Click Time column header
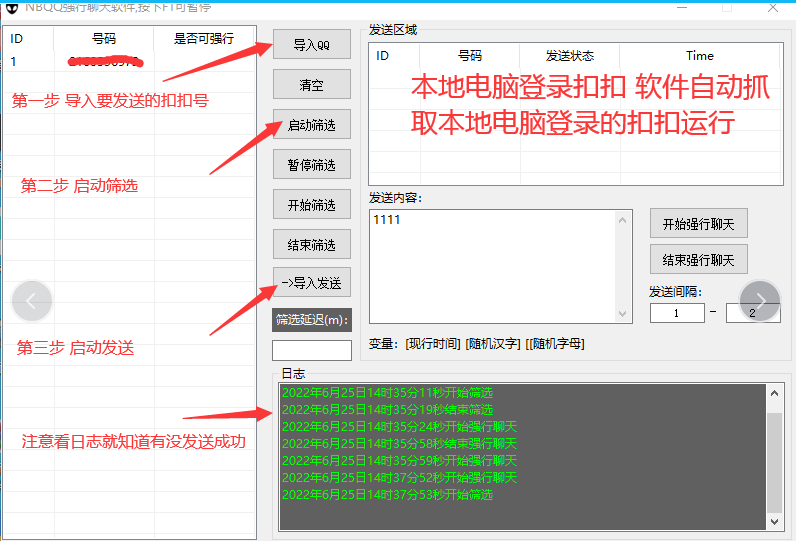796x541 pixels. tap(700, 55)
